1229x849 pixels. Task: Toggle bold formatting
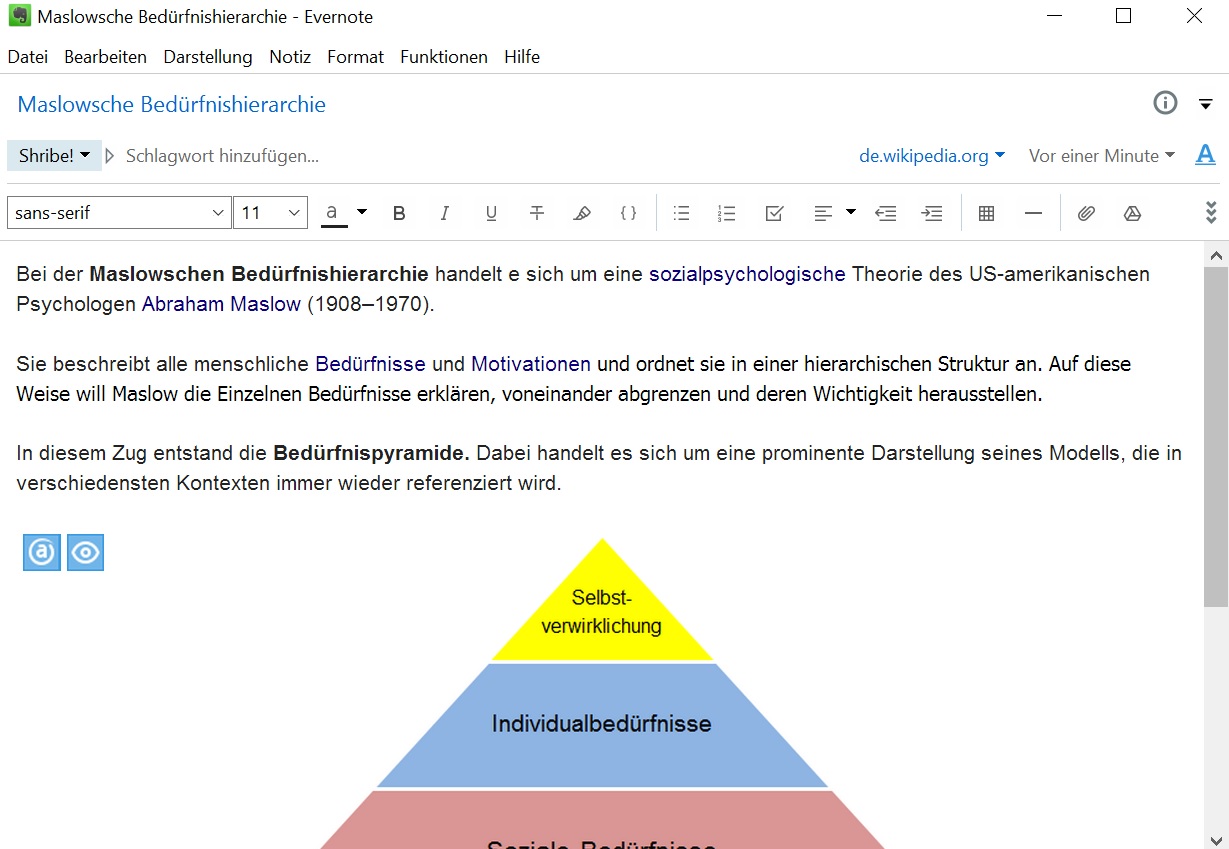click(x=399, y=213)
